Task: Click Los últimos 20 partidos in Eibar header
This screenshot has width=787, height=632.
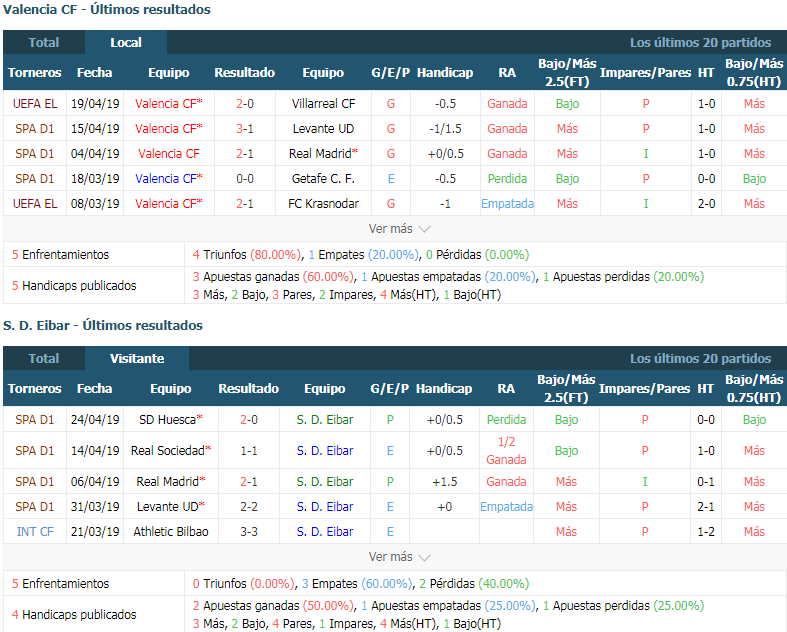Action: (x=700, y=358)
